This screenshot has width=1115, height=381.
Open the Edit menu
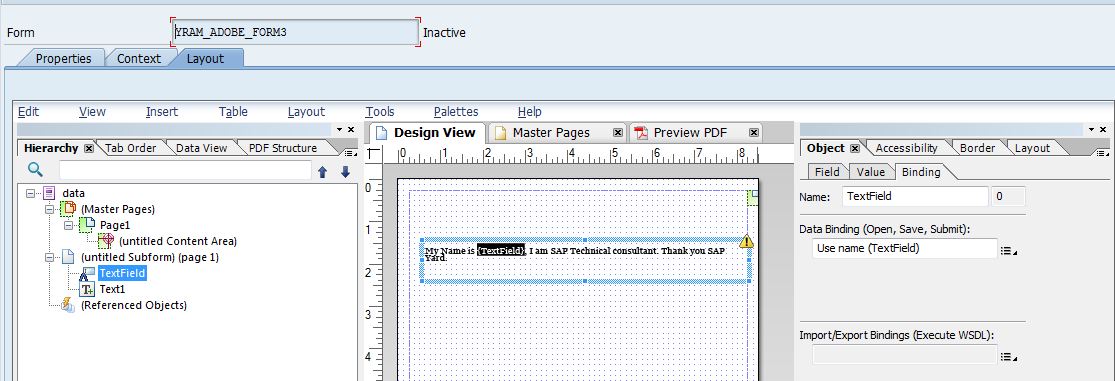[x=28, y=112]
